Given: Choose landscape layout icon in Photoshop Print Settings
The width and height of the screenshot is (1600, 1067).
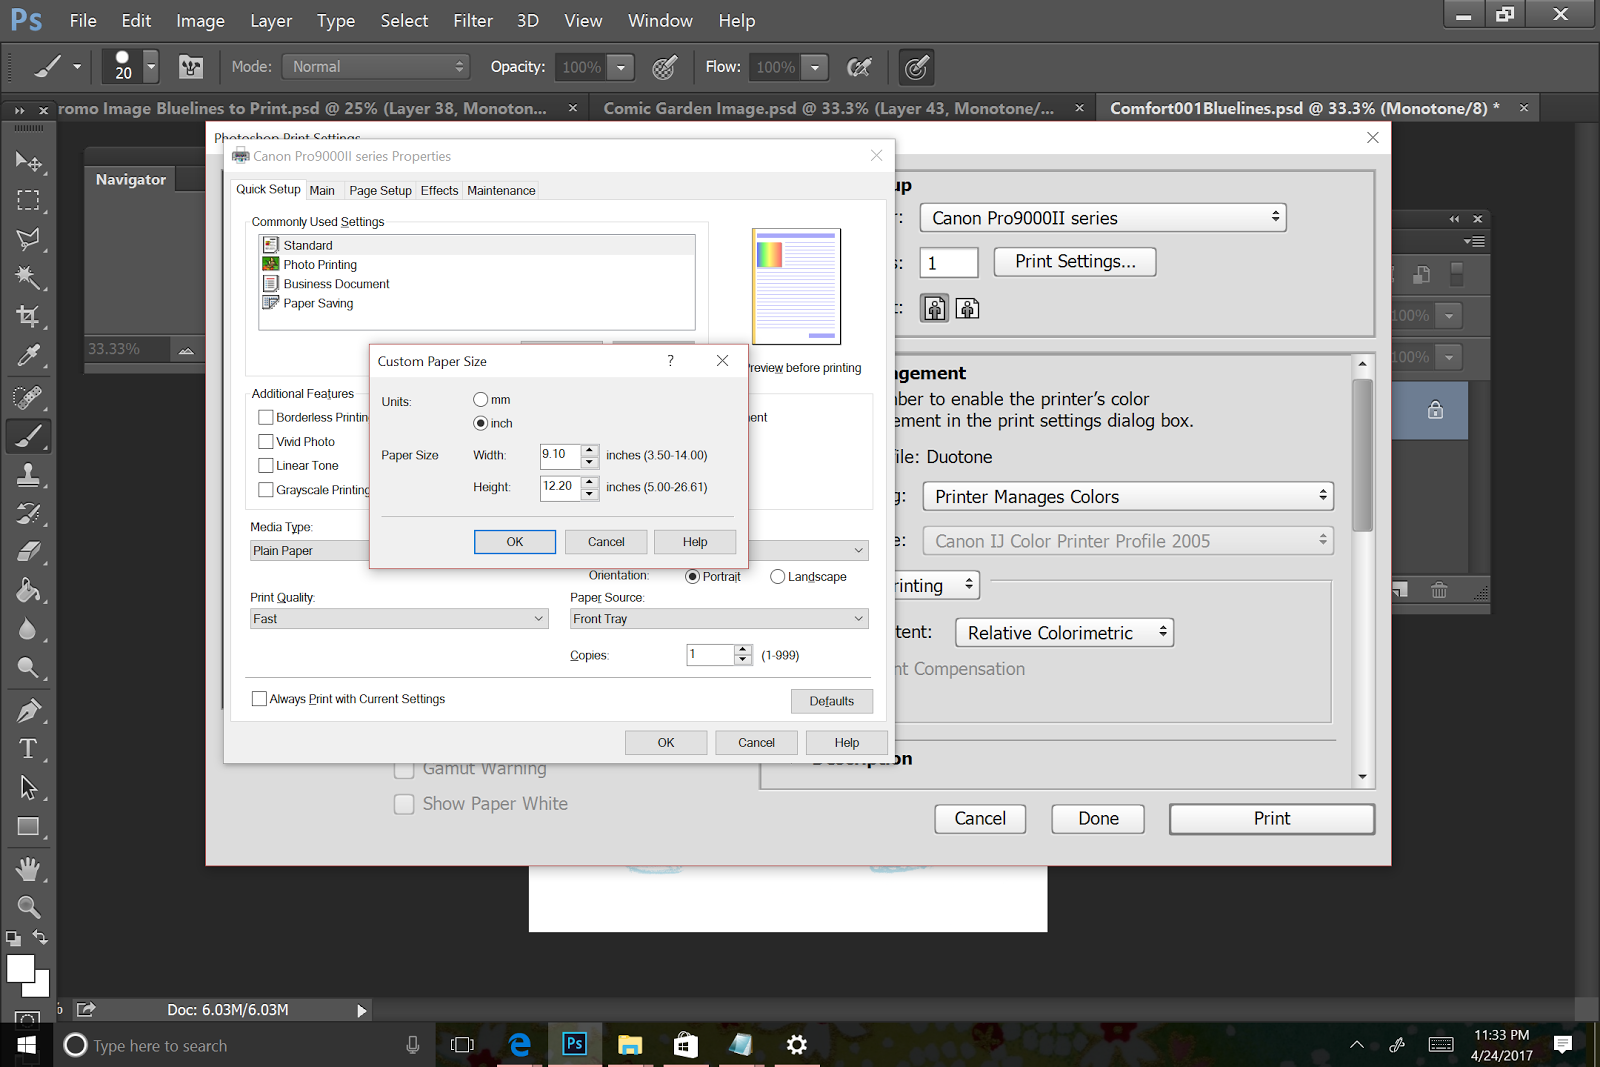Looking at the screenshot, I should pos(967,308).
